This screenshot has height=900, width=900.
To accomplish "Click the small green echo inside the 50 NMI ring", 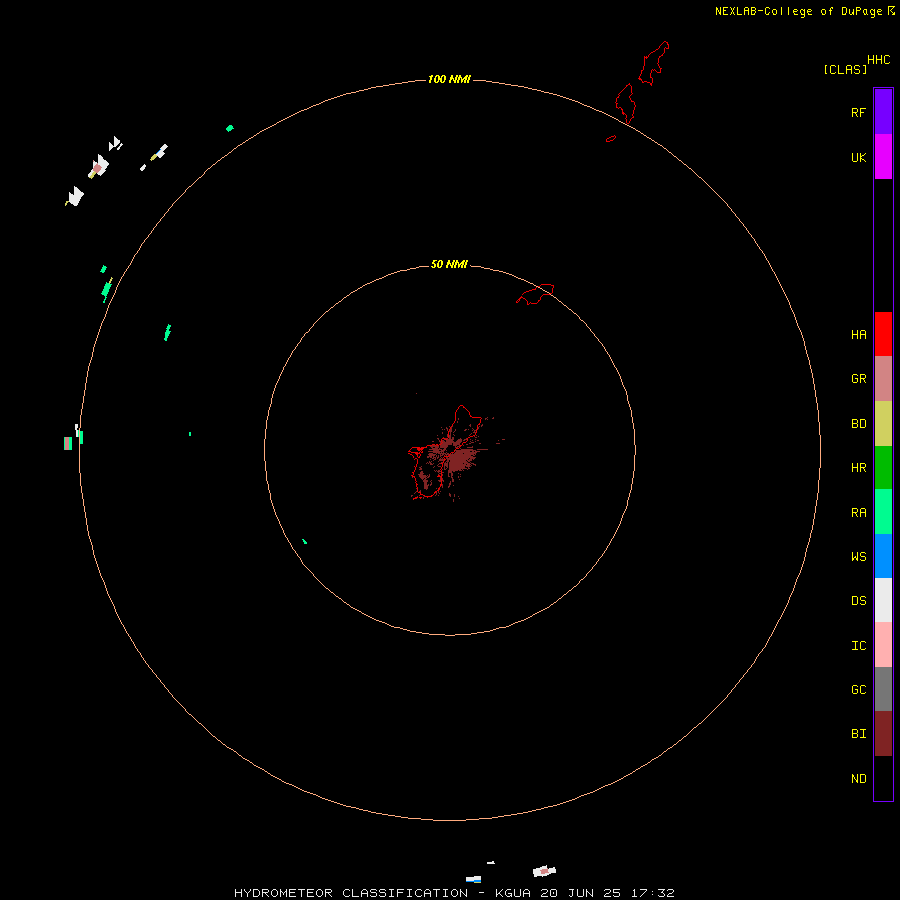I will coord(304,541).
